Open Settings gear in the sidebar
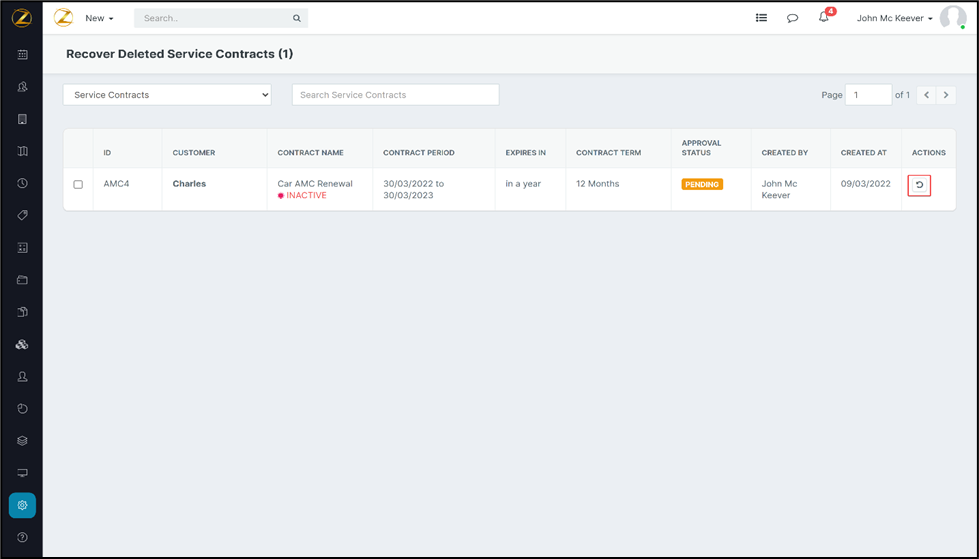The height and width of the screenshot is (559, 979). pyautogui.click(x=22, y=505)
